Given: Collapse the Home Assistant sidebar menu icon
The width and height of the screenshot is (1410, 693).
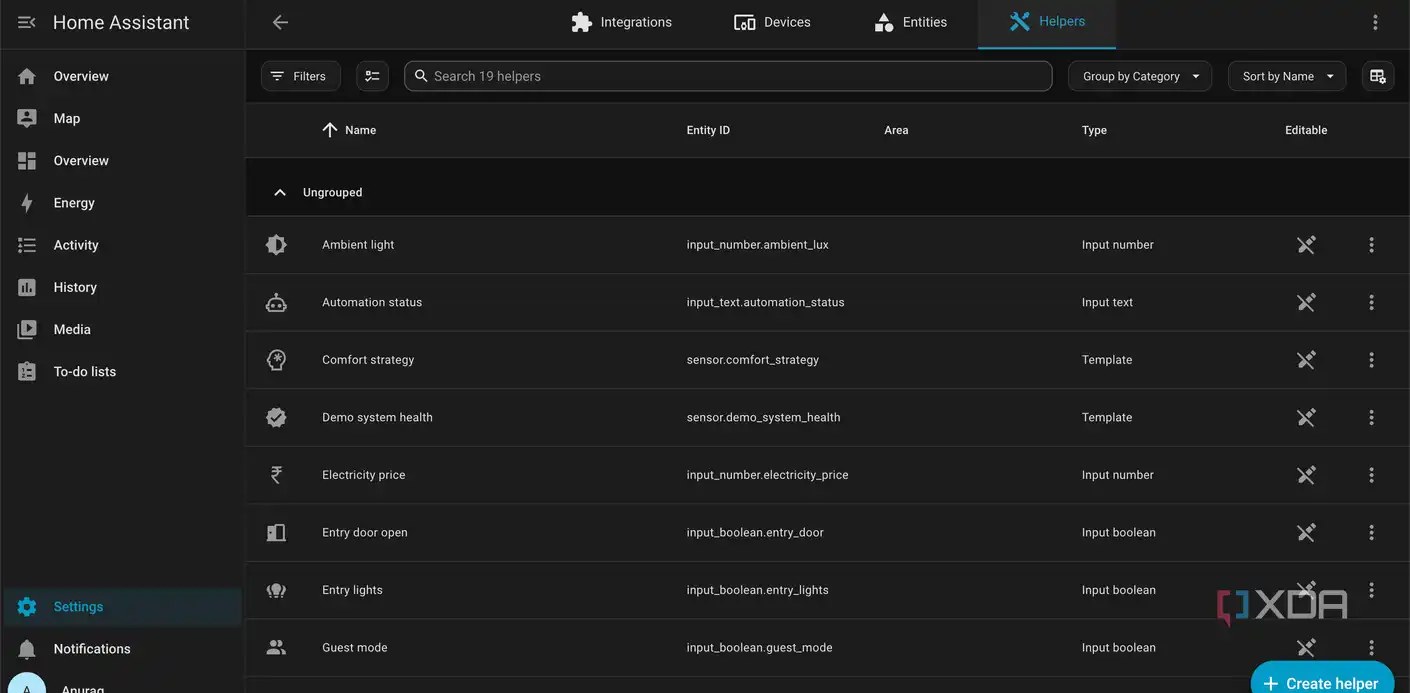Looking at the screenshot, I should click(x=27, y=22).
